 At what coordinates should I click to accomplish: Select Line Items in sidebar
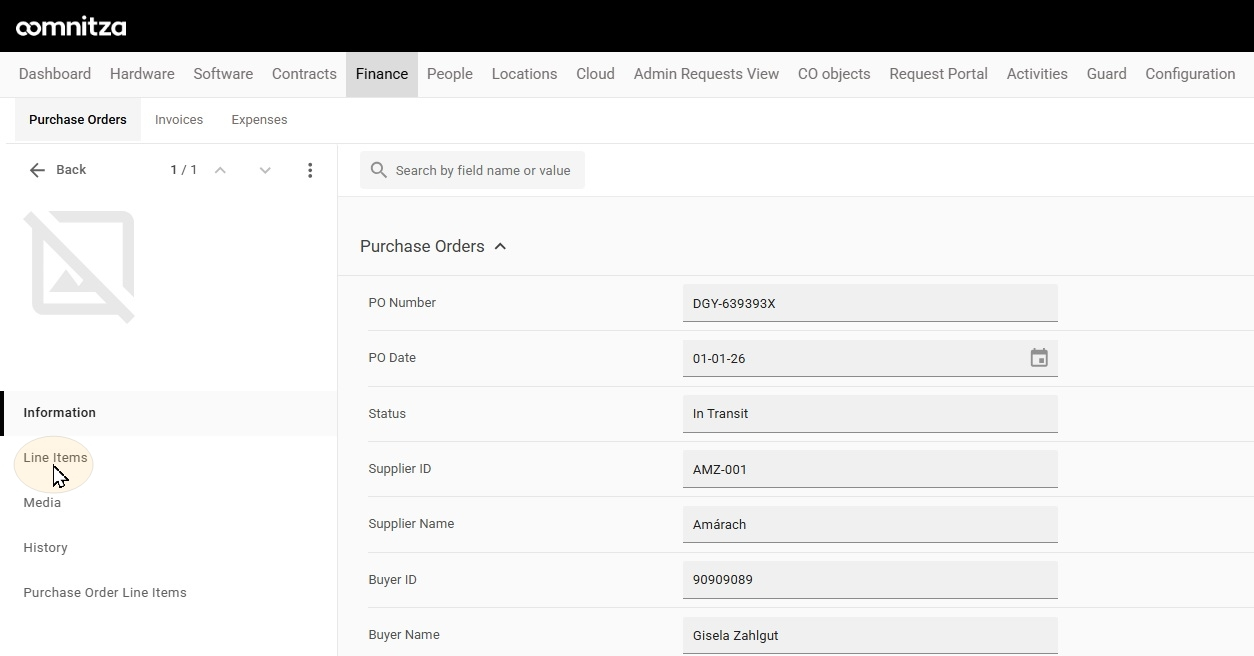[56, 458]
